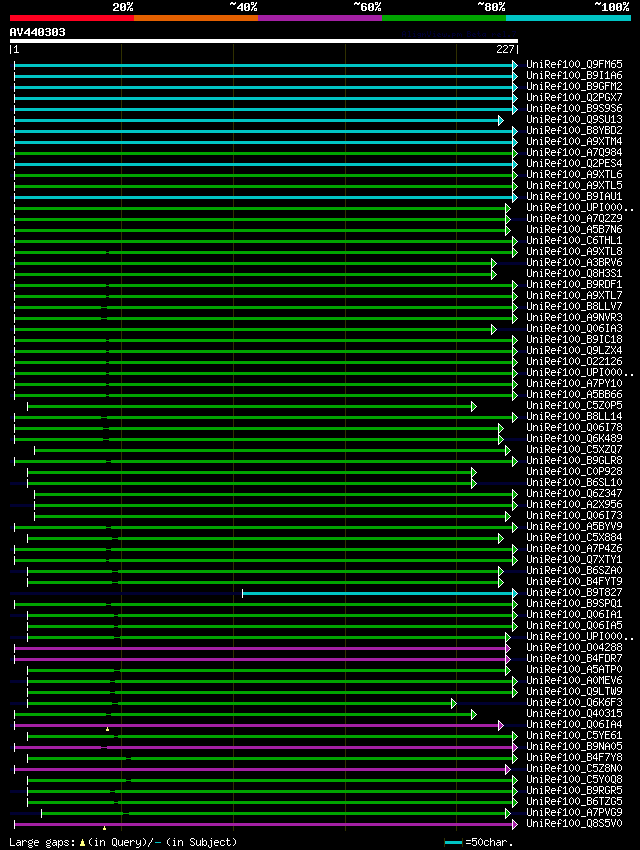Viewport: 640px width, 850px height.
Task: Click the arrowhead of the UniRef100_Q06IA4 alignment
Action: pos(501,725)
